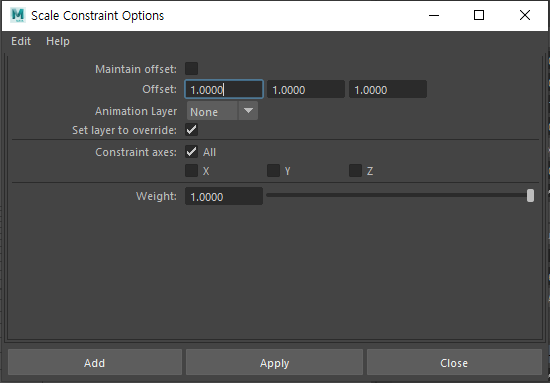Screen dimensions: 550x383
Task: Click the Weight value field
Action: [224, 196]
